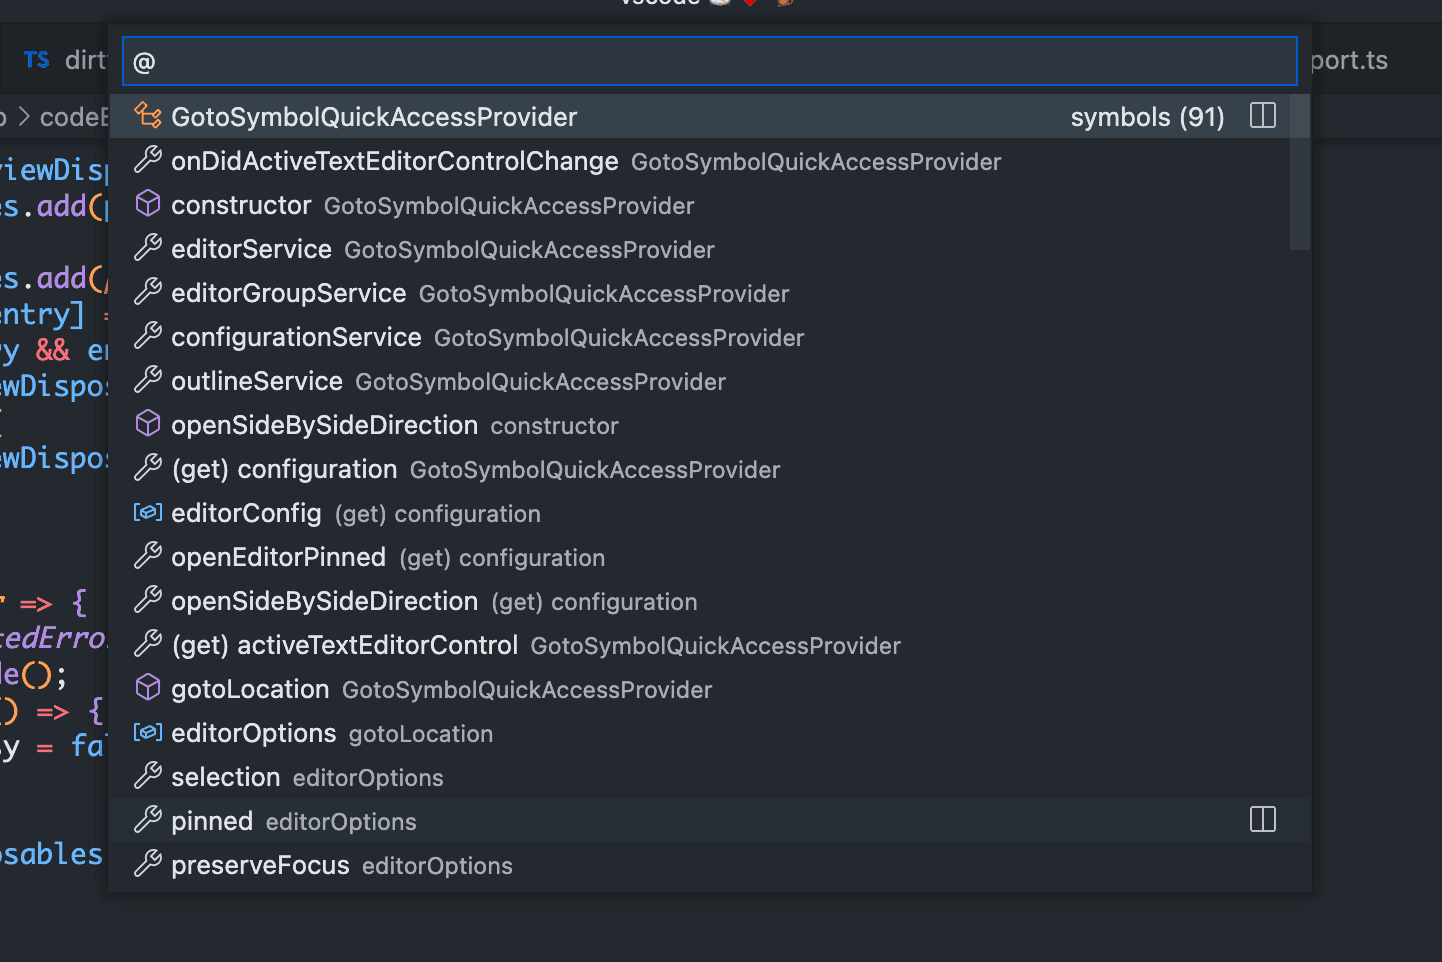Image resolution: width=1442 pixels, height=962 pixels.
Task: Click the variable icon beside editorOptions
Action: [148, 732]
